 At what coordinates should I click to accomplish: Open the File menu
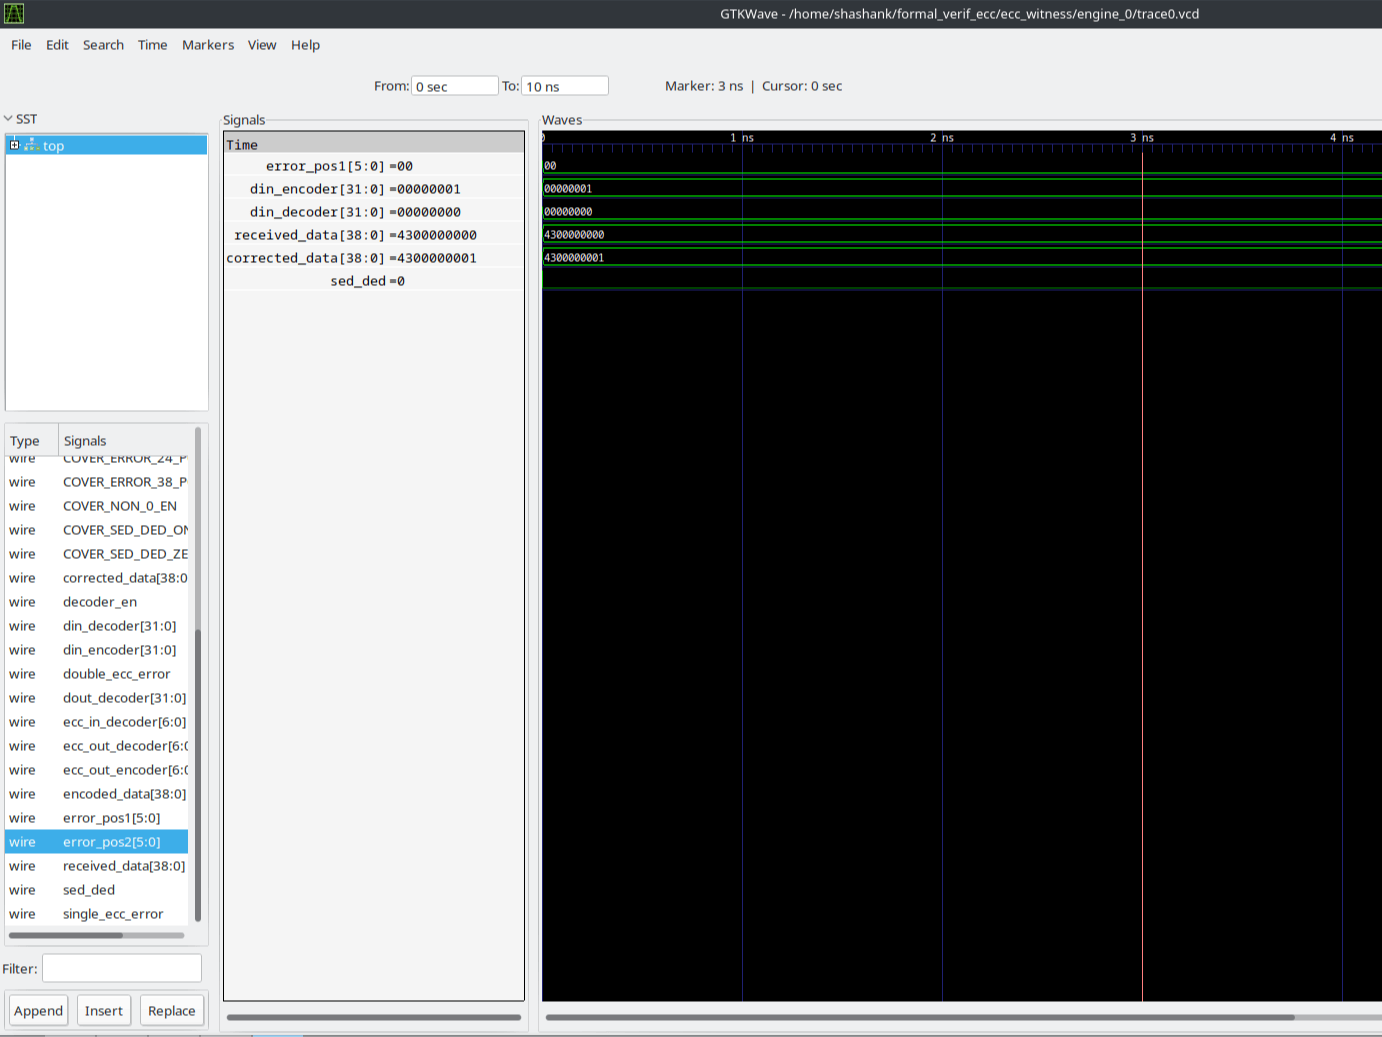[x=20, y=45]
